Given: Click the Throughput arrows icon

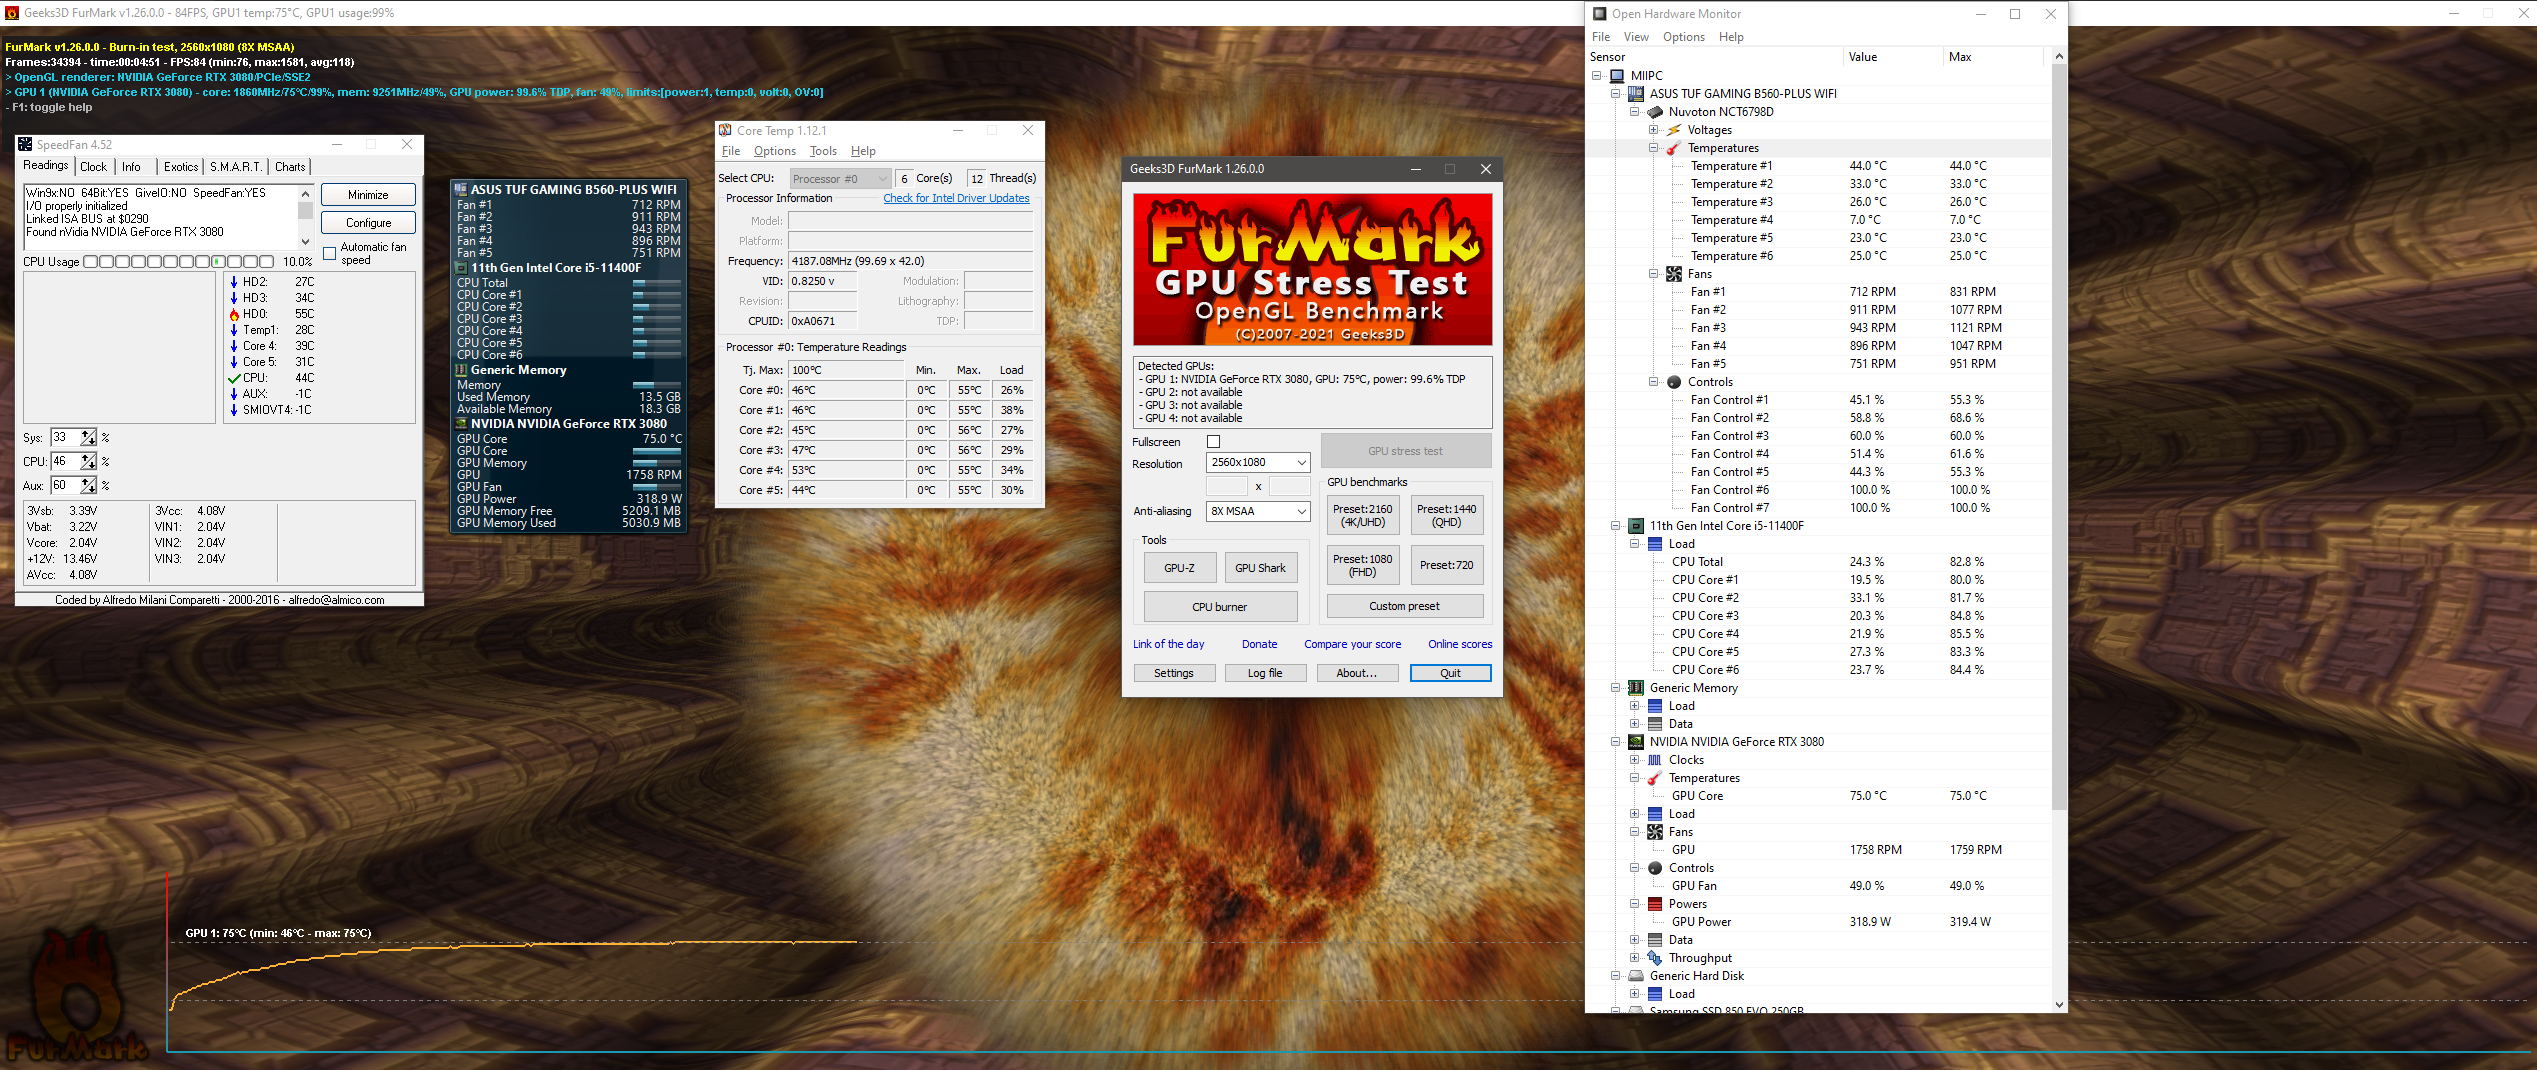Looking at the screenshot, I should [1655, 958].
